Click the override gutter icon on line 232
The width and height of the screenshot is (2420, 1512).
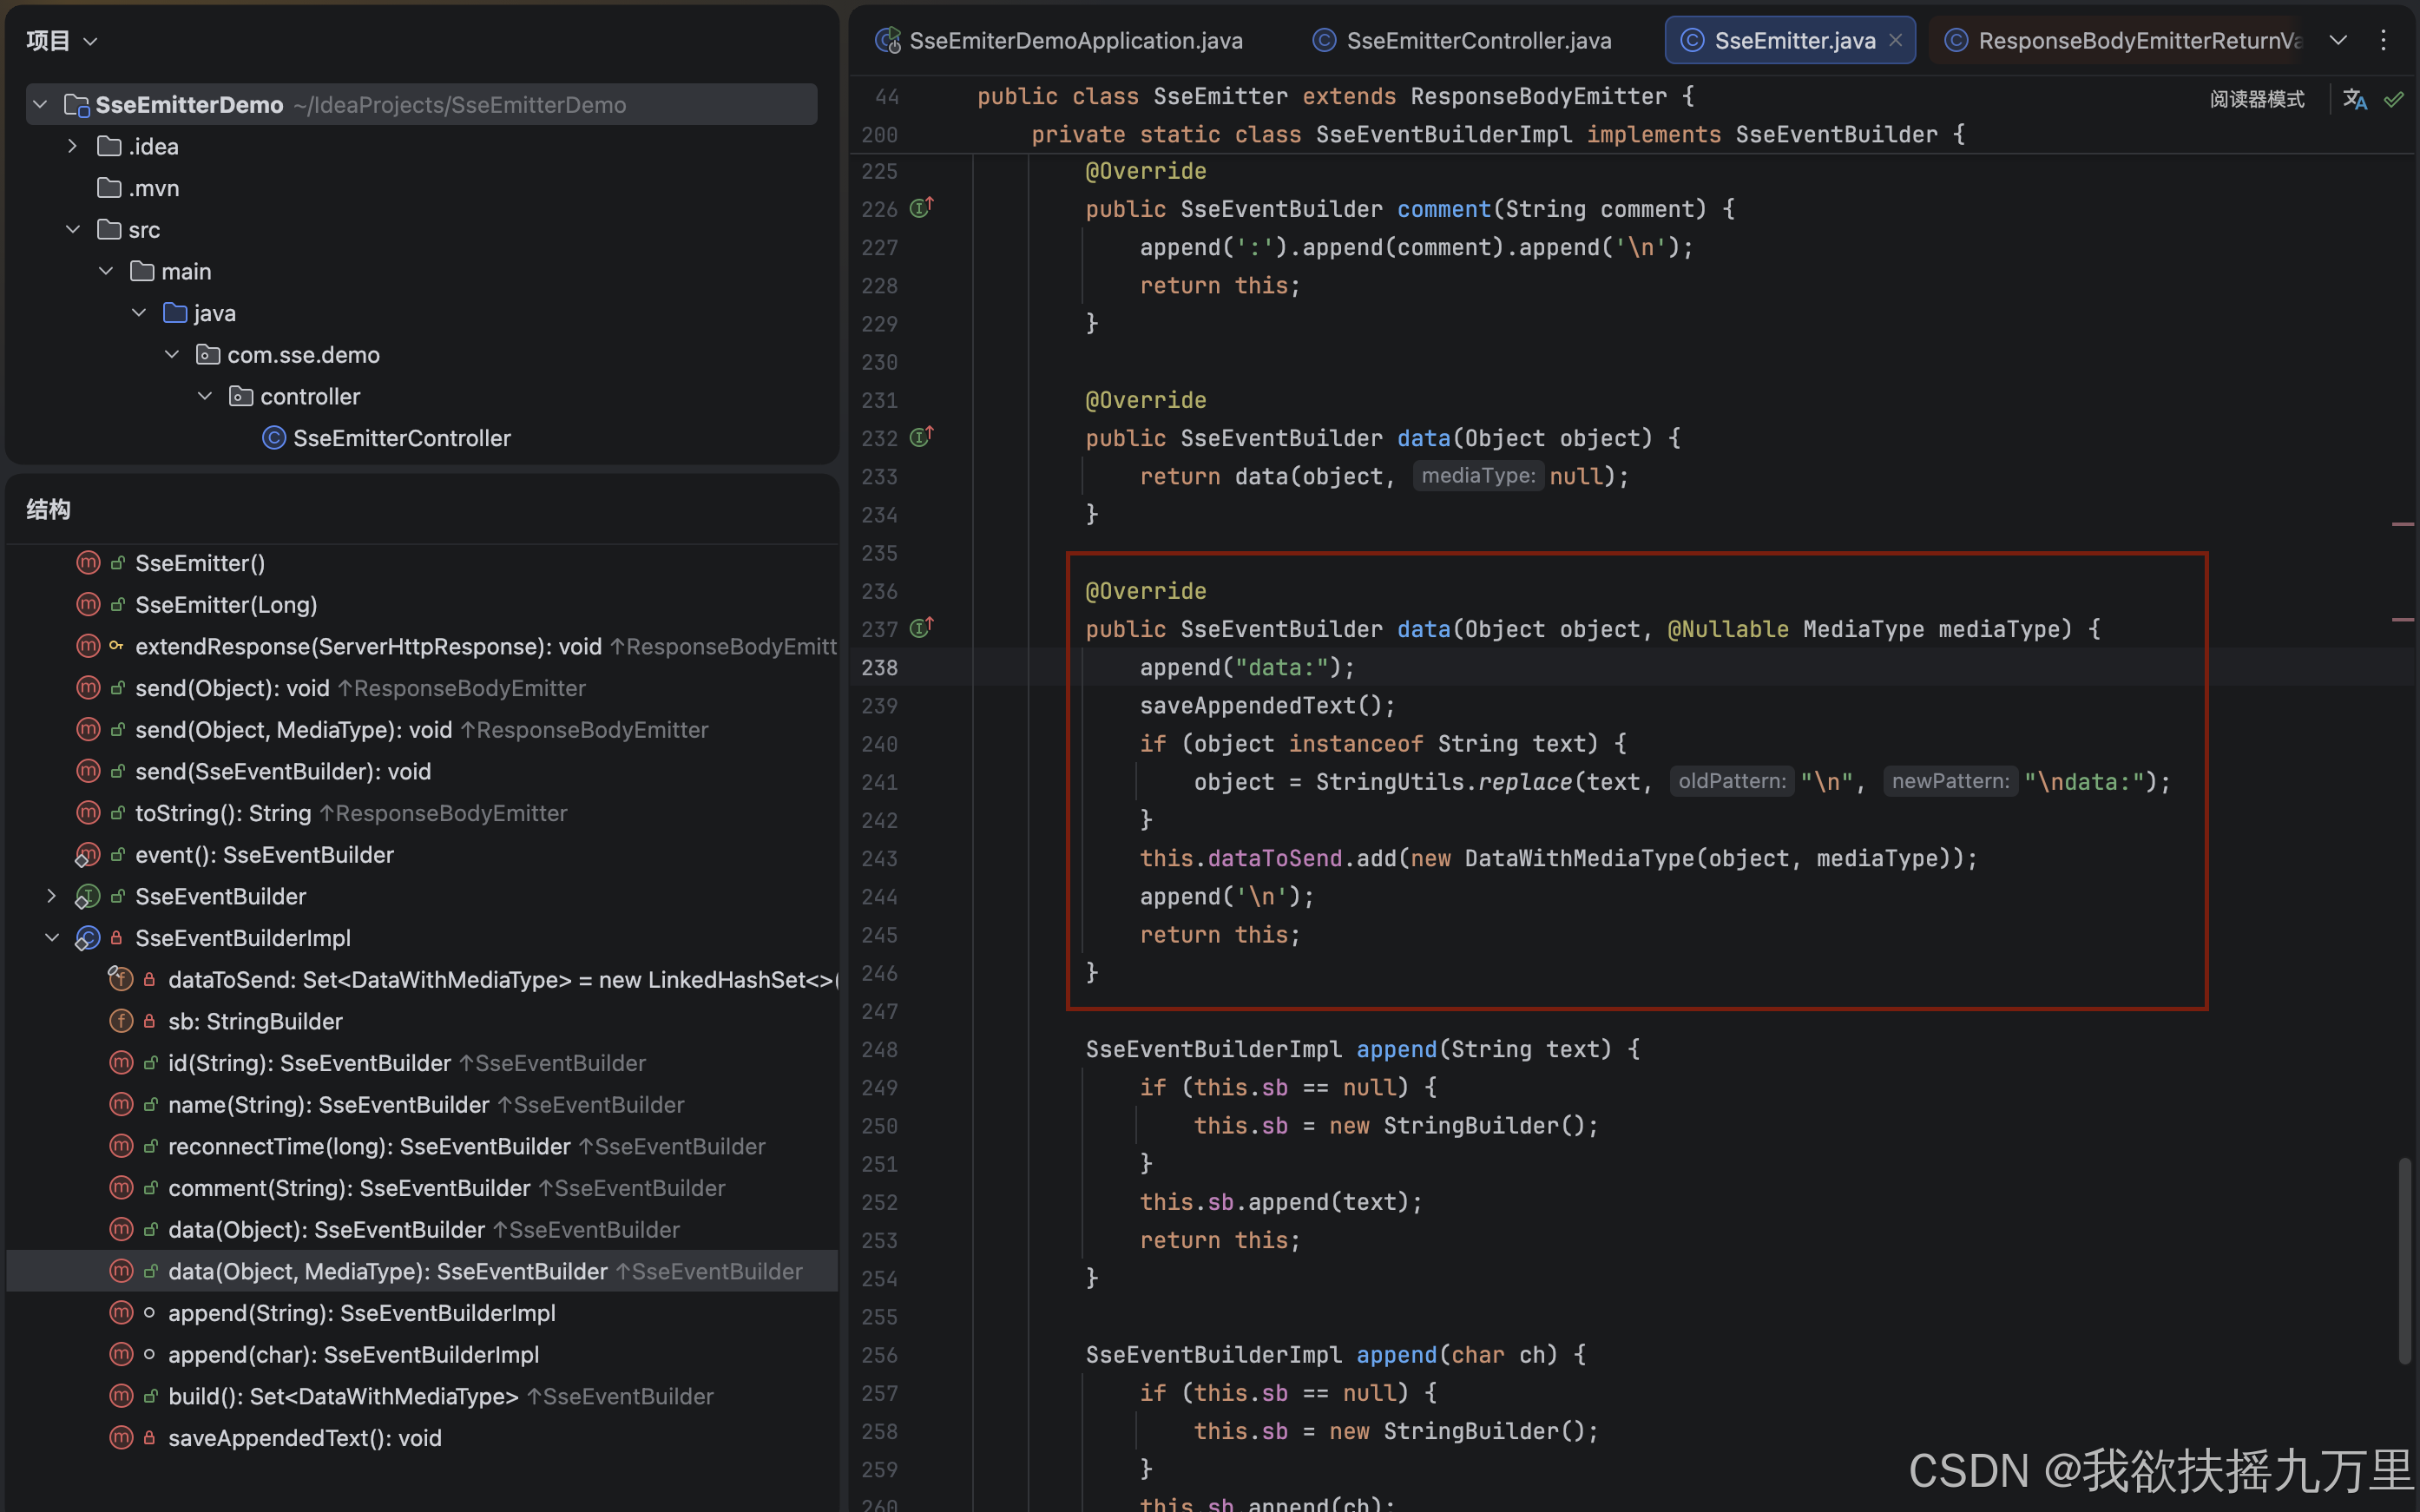pyautogui.click(x=921, y=437)
